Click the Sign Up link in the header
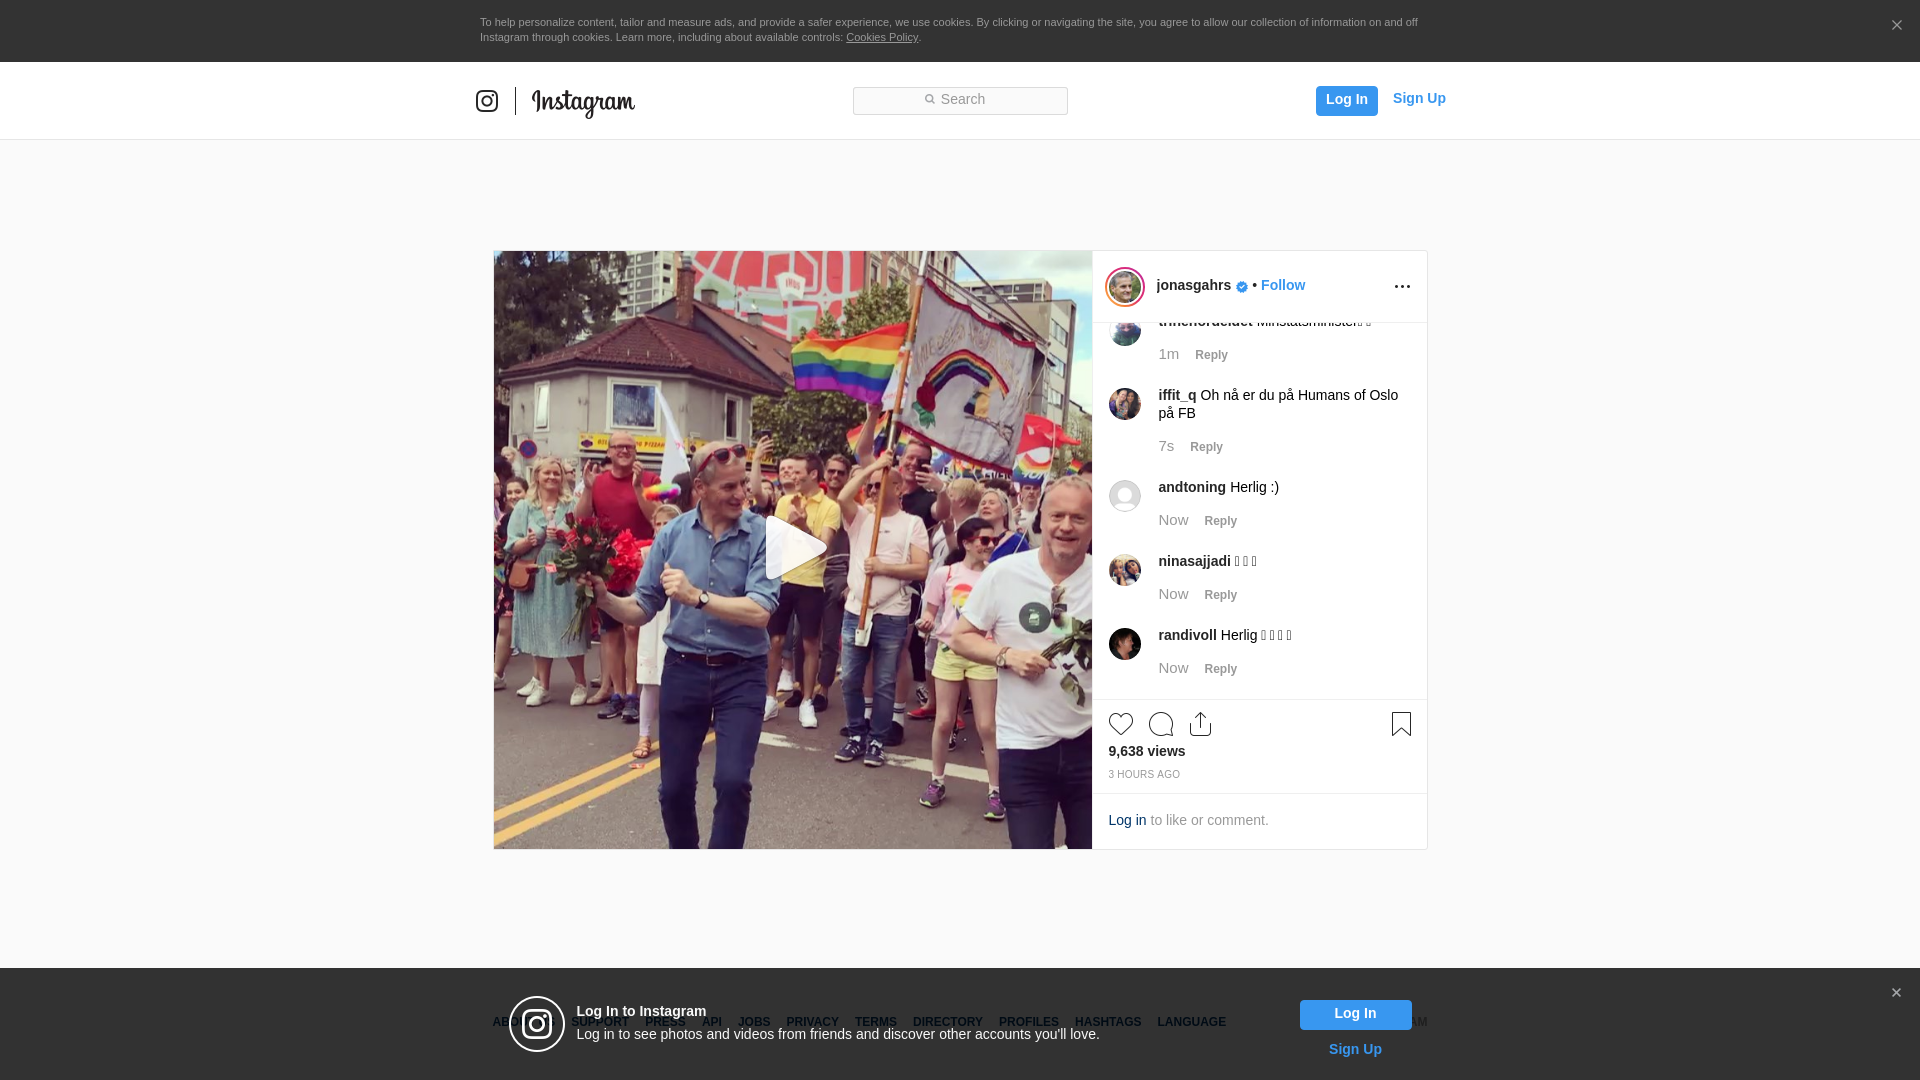This screenshot has width=1920, height=1080. click(1418, 98)
